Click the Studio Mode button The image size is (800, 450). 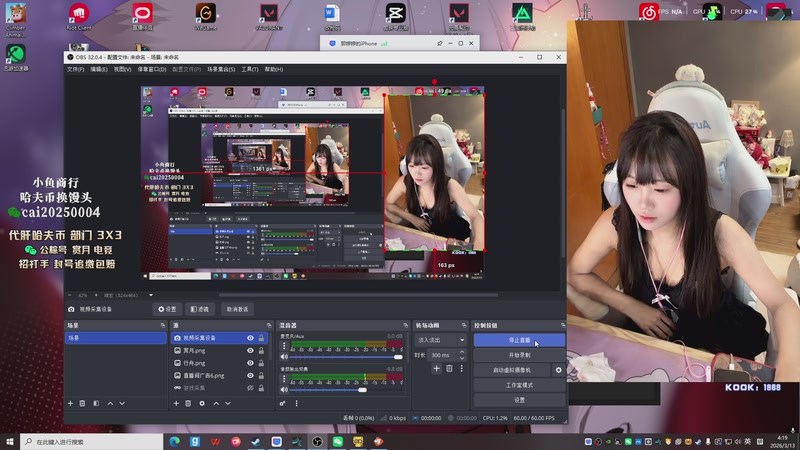pos(519,385)
